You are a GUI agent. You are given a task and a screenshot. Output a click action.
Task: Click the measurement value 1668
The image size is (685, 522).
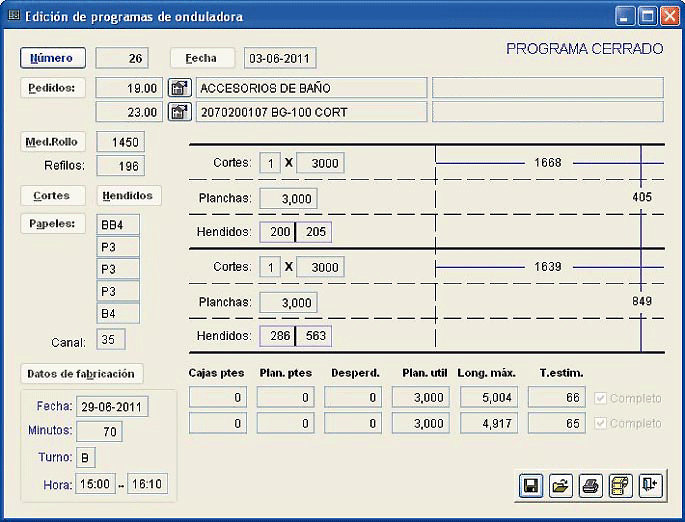[548, 162]
